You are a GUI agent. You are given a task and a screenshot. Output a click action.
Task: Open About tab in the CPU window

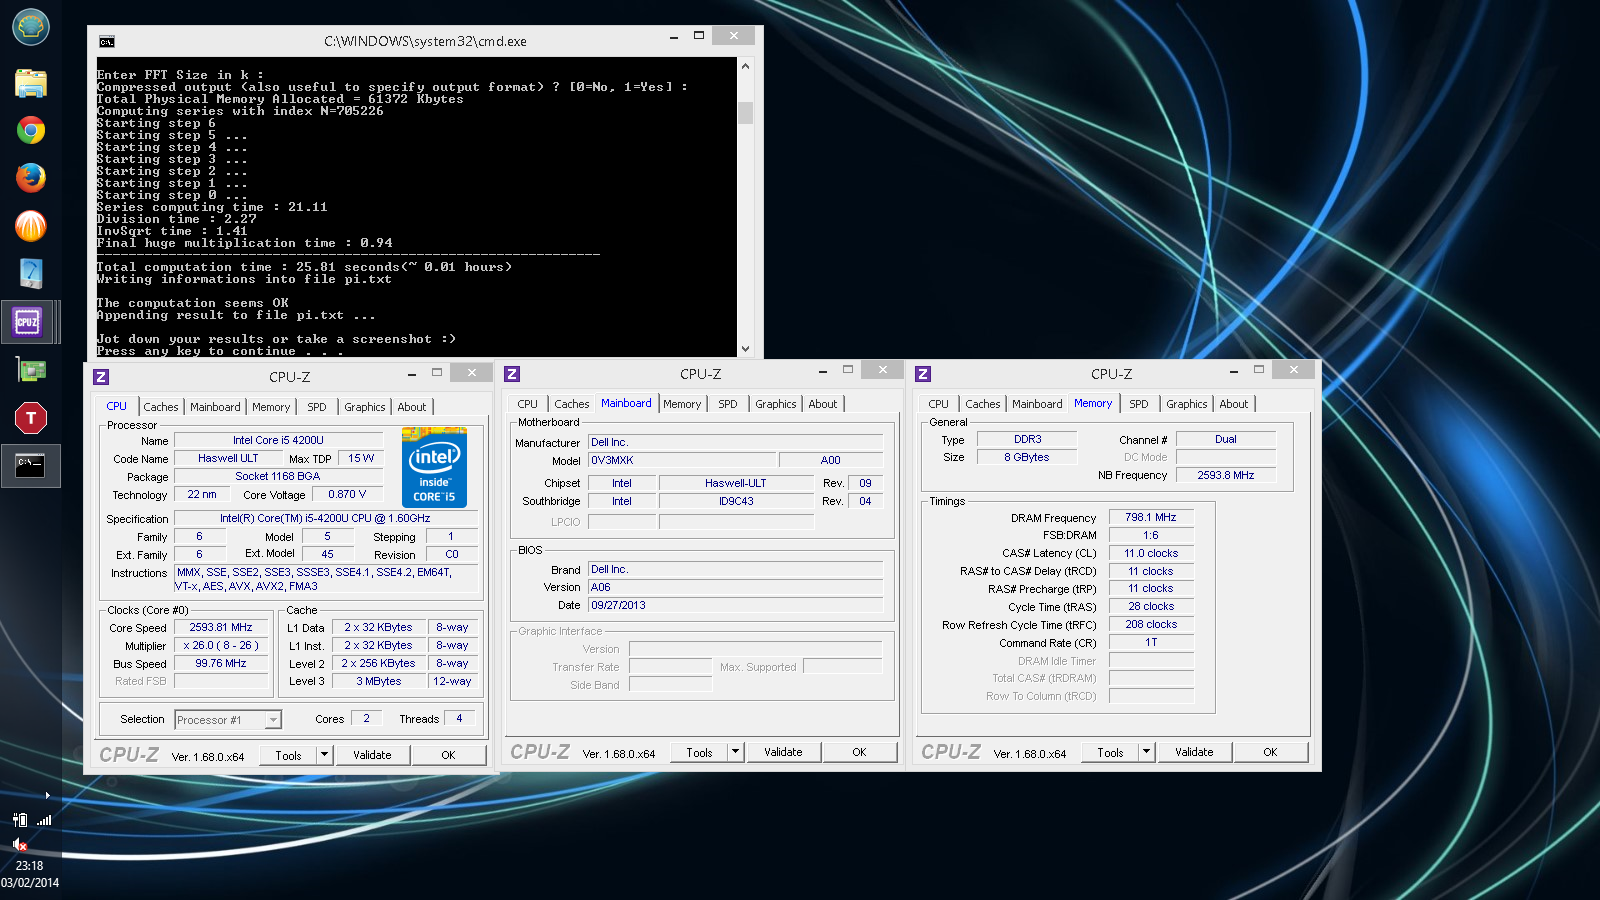click(411, 407)
